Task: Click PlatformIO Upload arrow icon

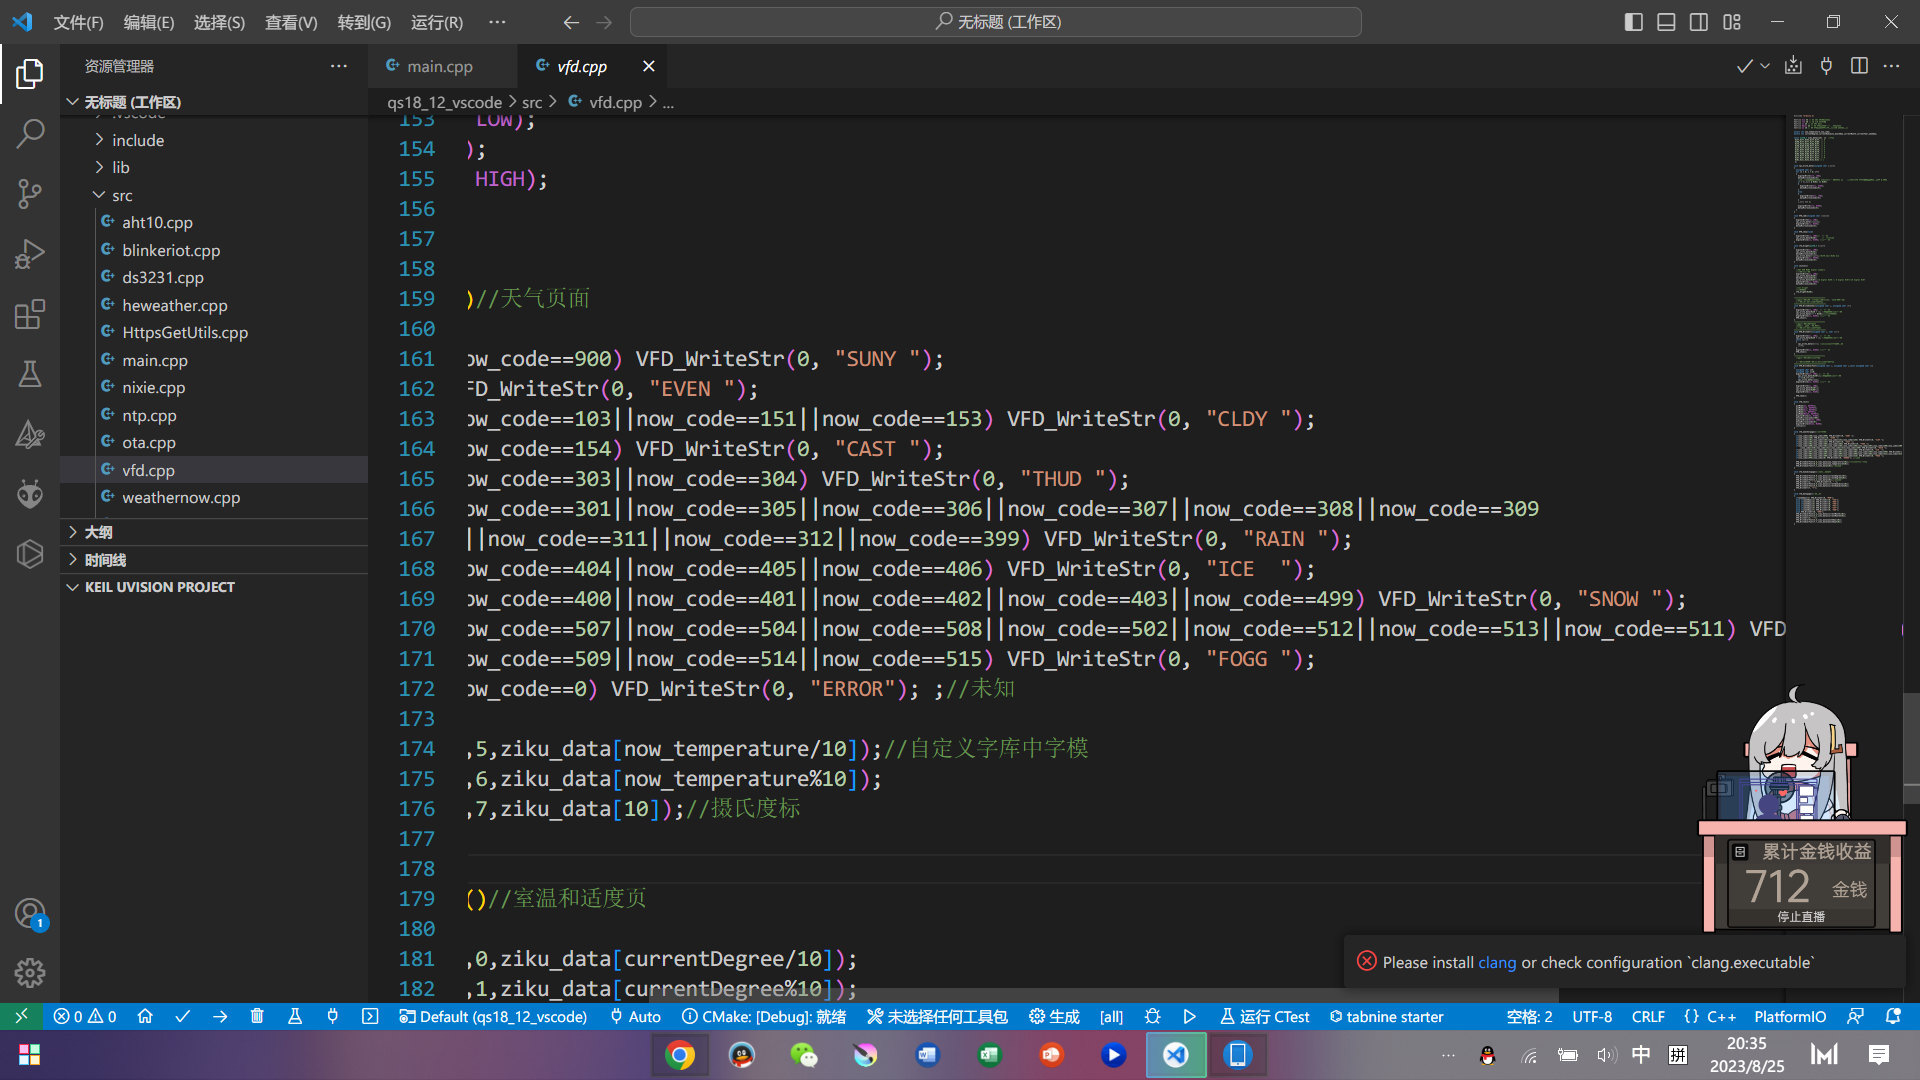Action: coord(220,1016)
